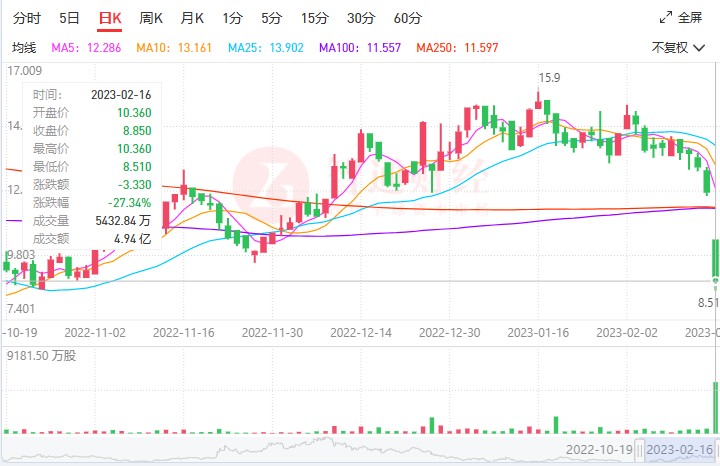Click the 涨跌幅 value -27.34%
This screenshot has height=466, width=720.
129,202
